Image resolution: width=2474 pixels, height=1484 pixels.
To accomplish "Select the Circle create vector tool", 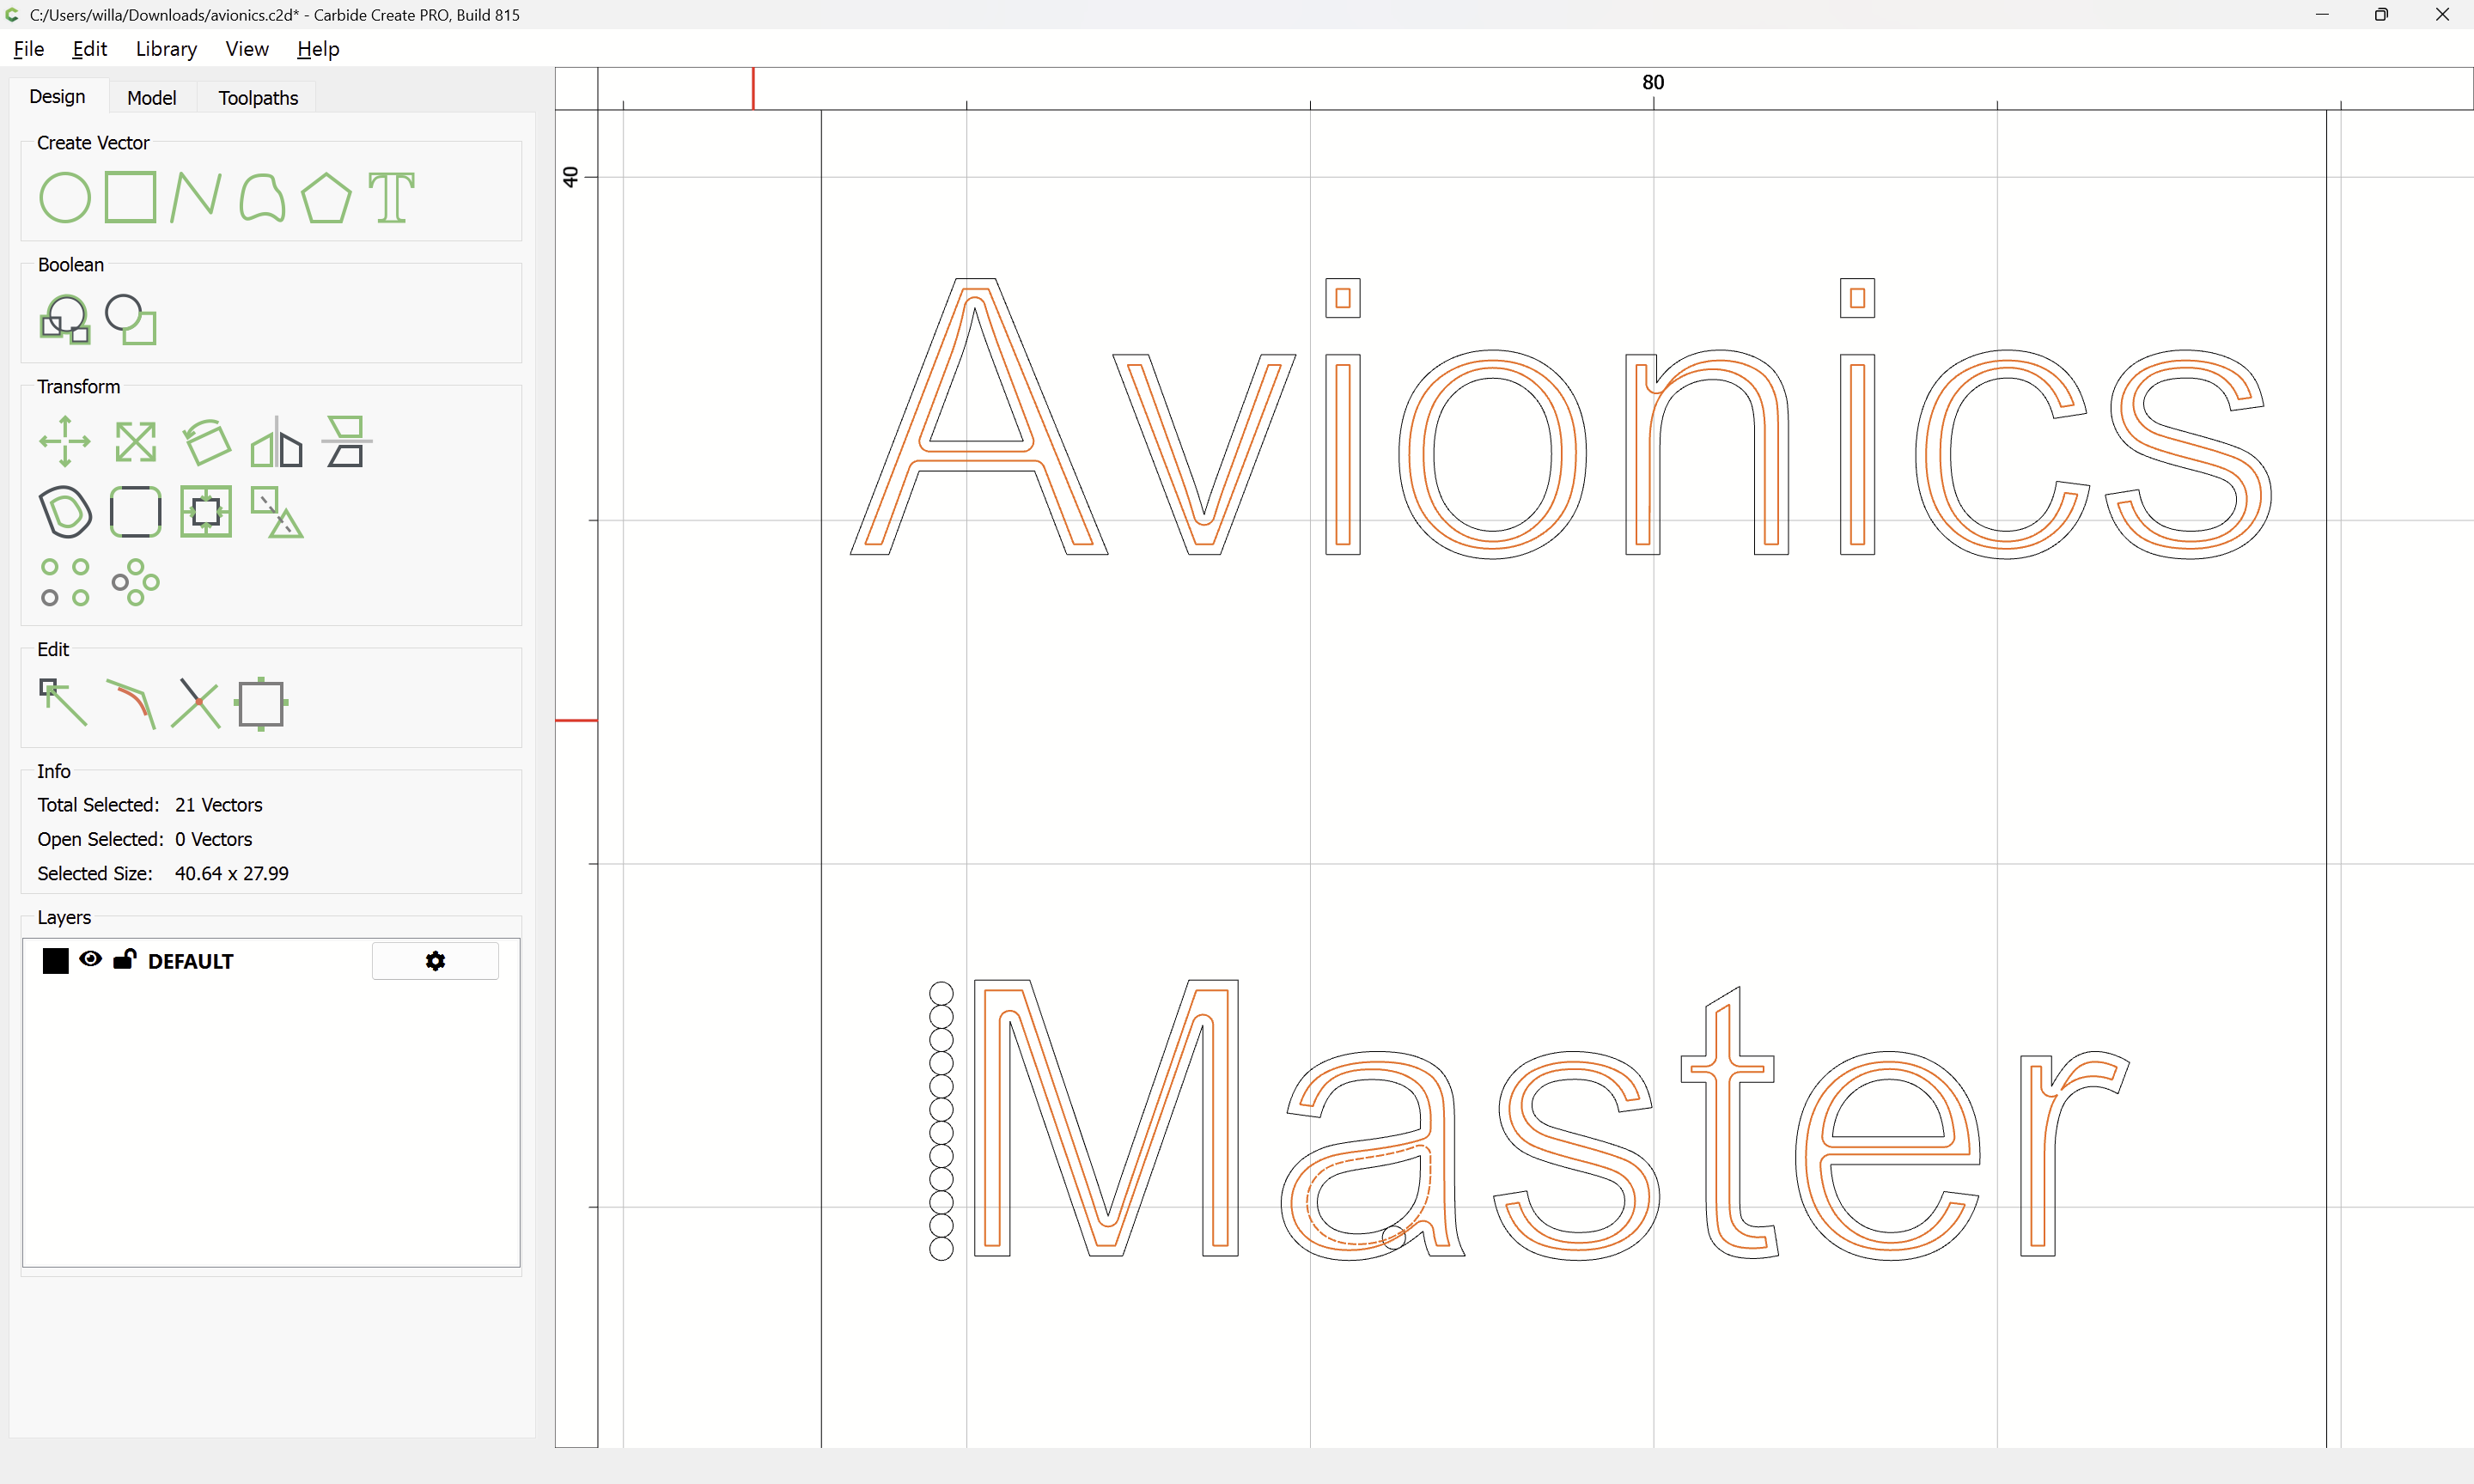I will [65, 197].
